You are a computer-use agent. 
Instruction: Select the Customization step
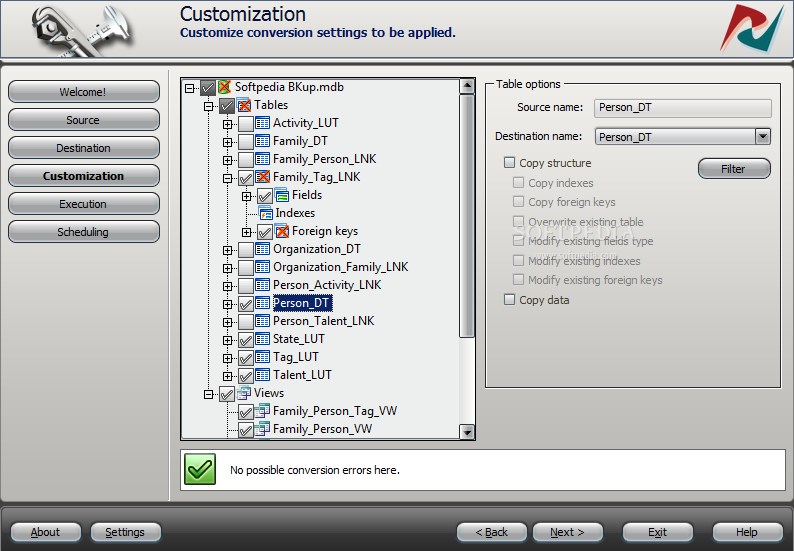84,176
